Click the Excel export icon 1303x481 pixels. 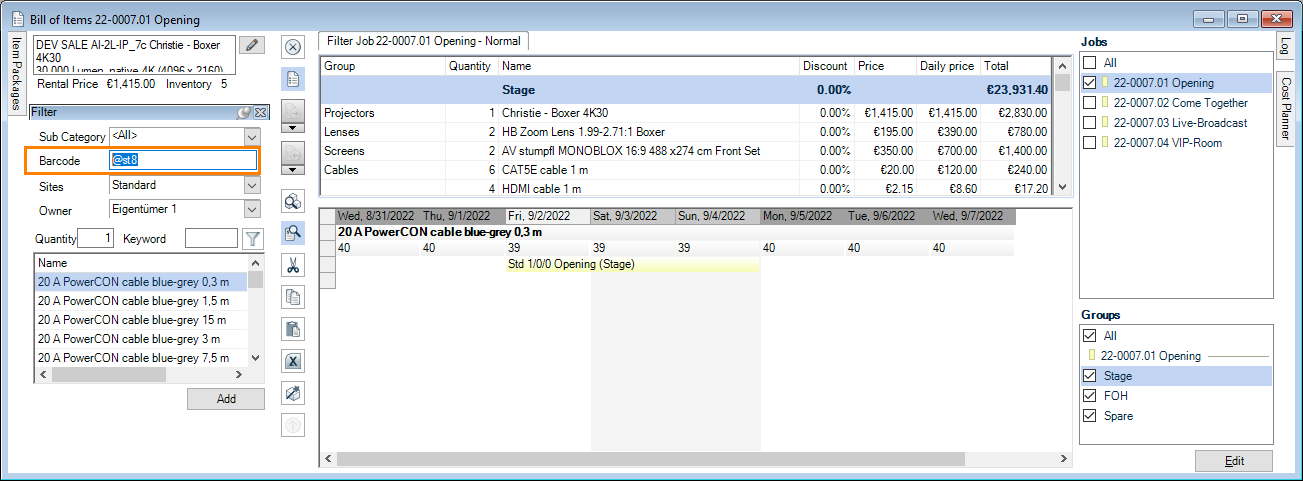(x=293, y=361)
